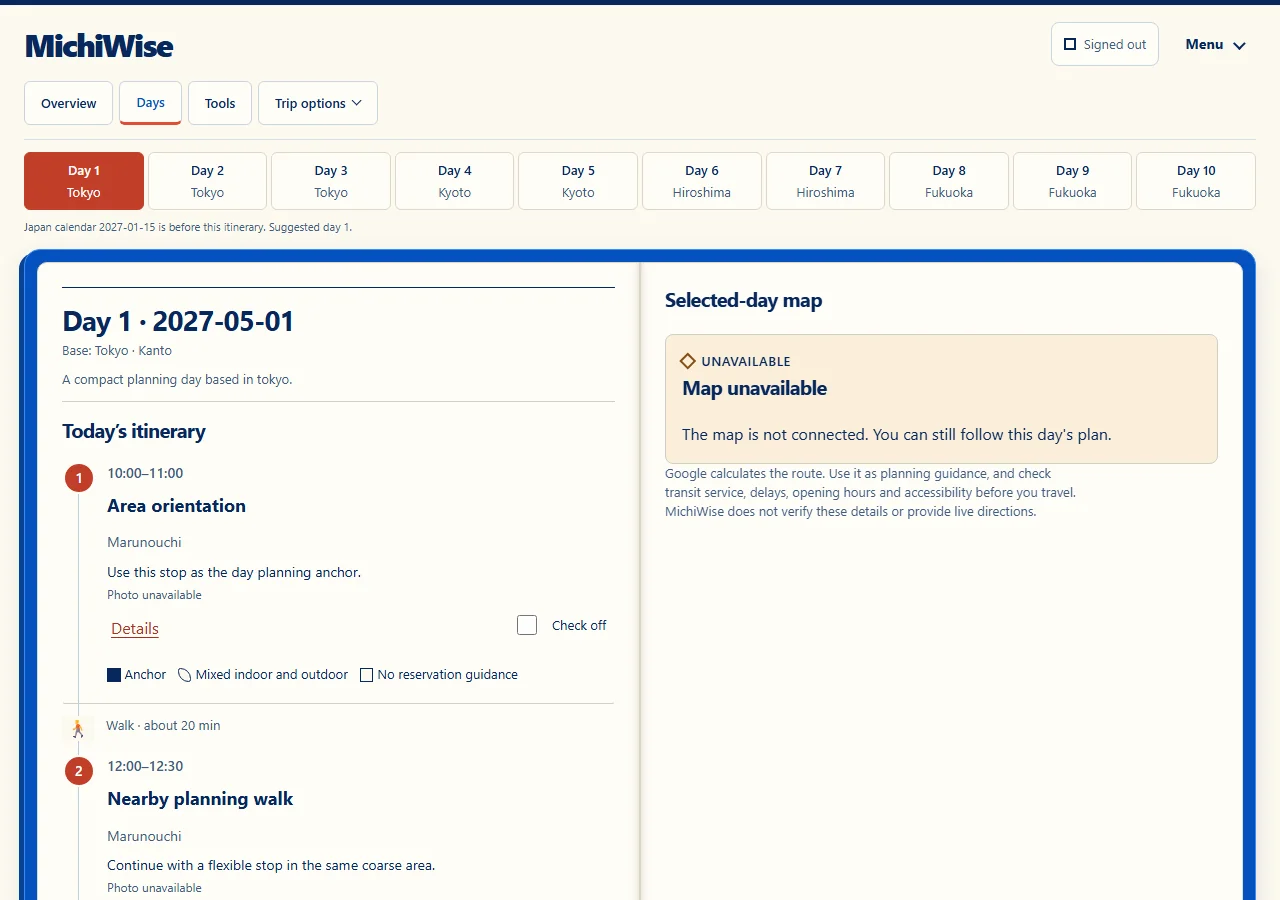
Task: Click the Unavailable diamond warning icon
Action: click(x=688, y=361)
